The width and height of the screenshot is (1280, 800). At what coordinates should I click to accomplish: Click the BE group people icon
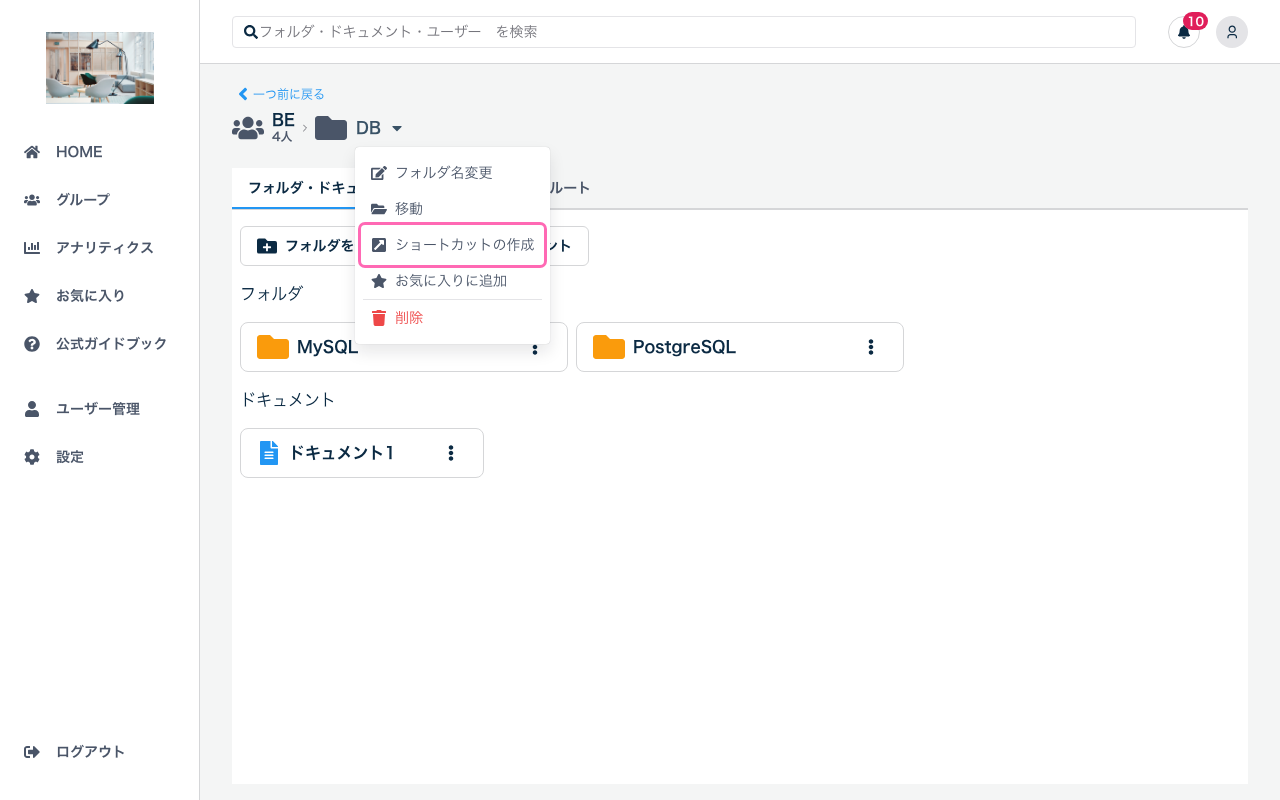point(247,128)
